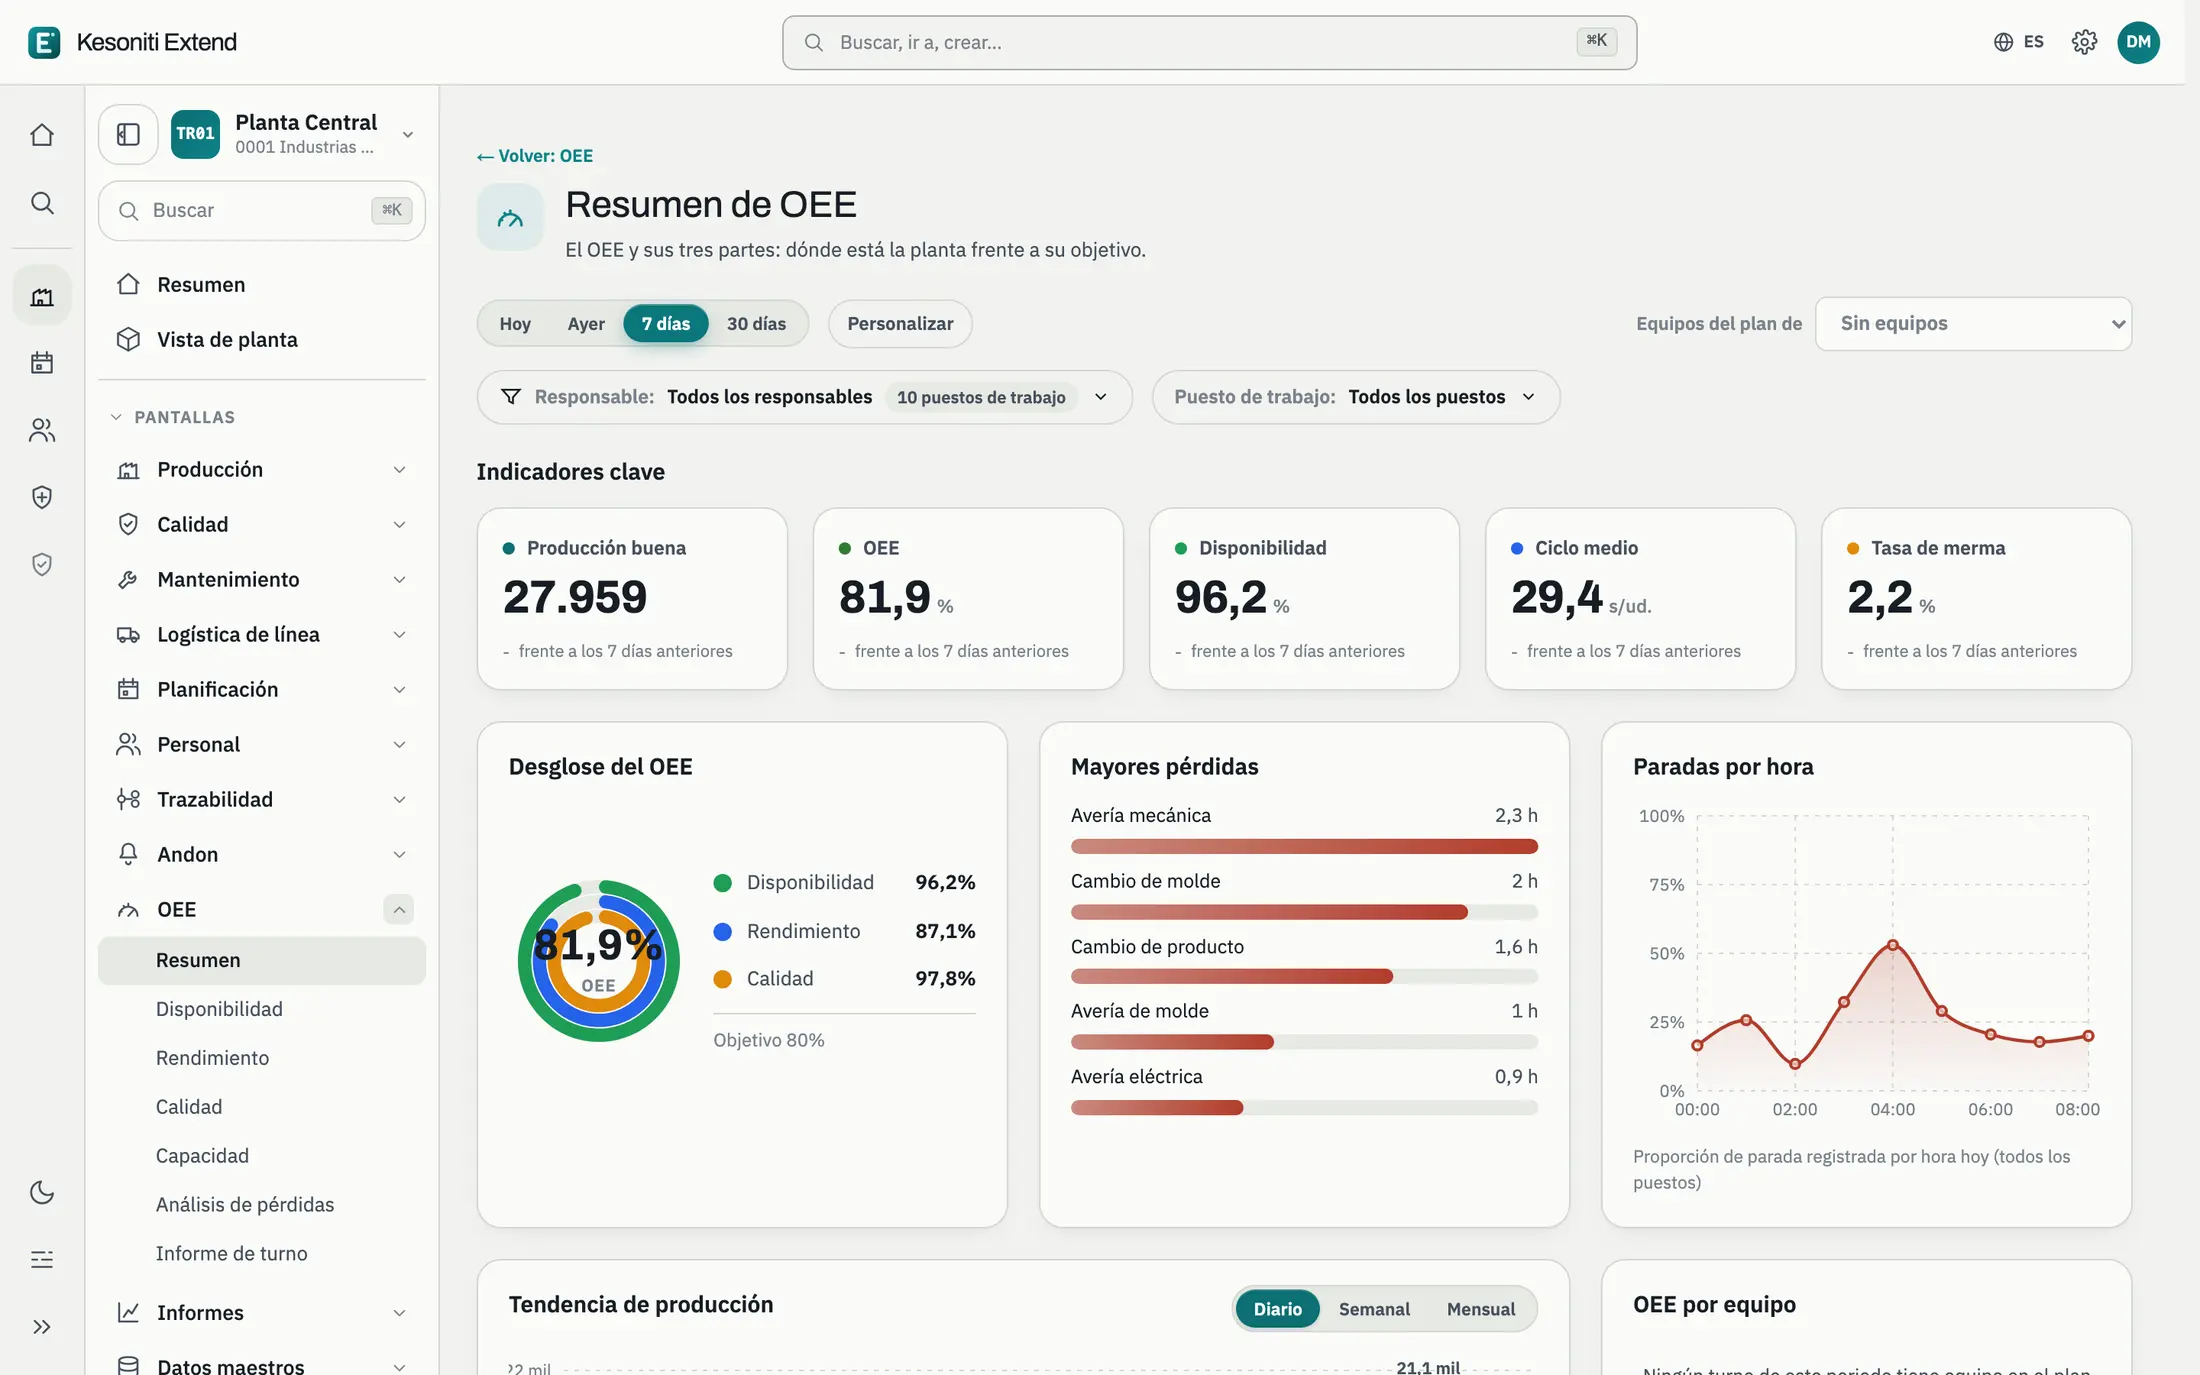Screen dimensions: 2200x1375
Task: Select the 7 días time range
Action: pyautogui.click(x=666, y=324)
